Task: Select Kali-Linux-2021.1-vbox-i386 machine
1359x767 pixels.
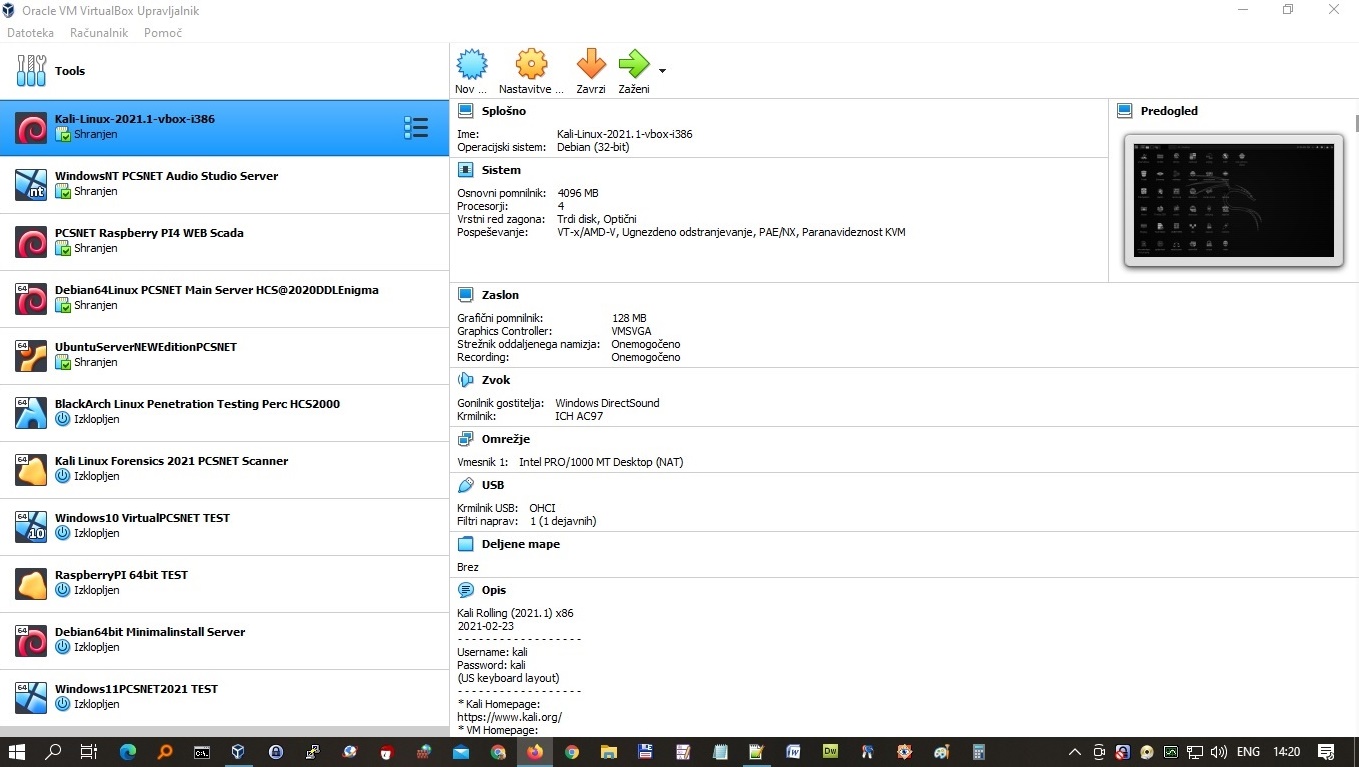Action: click(x=224, y=128)
